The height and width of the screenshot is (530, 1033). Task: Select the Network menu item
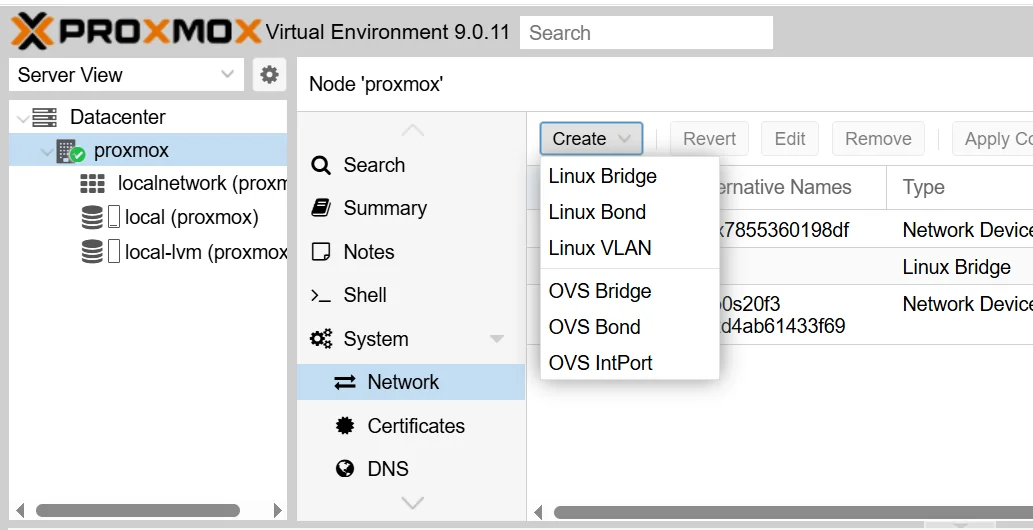pyautogui.click(x=411, y=382)
